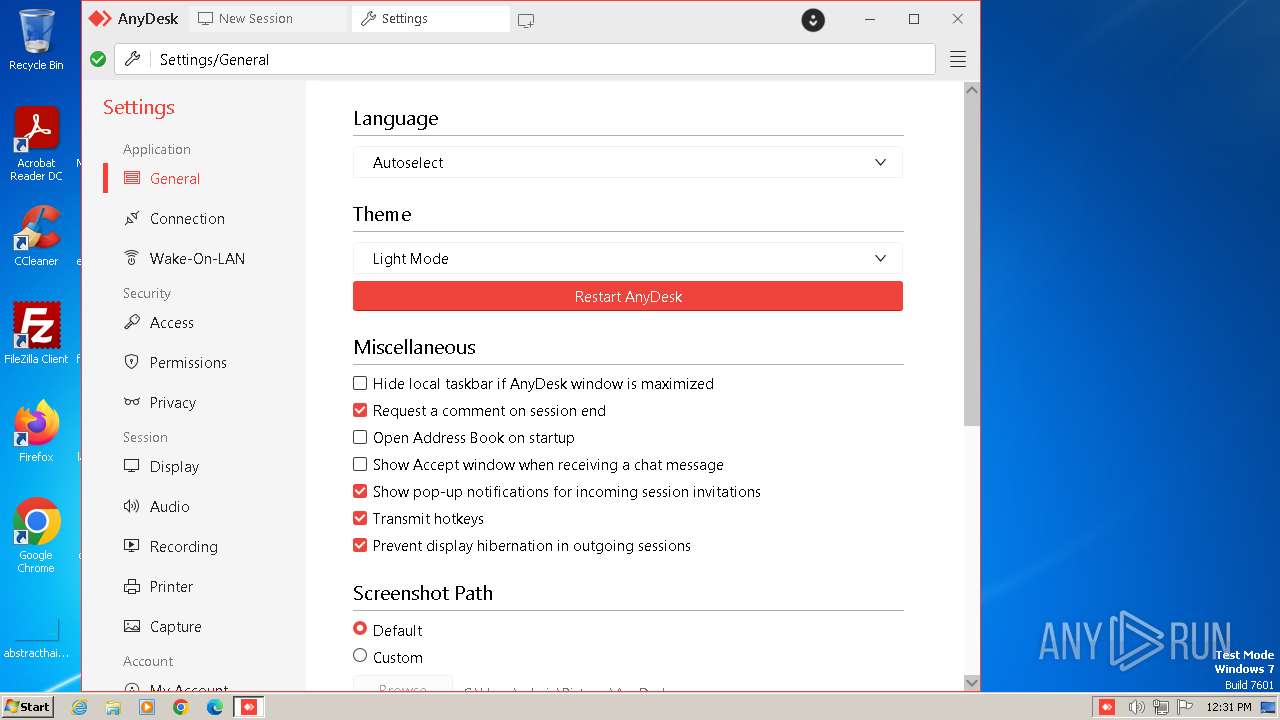Screen dimensions: 1280x720
Task: Click the Windows Start button
Action: (28, 707)
